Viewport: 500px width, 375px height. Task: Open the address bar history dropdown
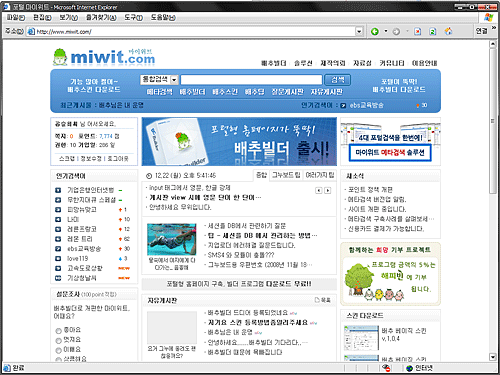click(x=359, y=31)
